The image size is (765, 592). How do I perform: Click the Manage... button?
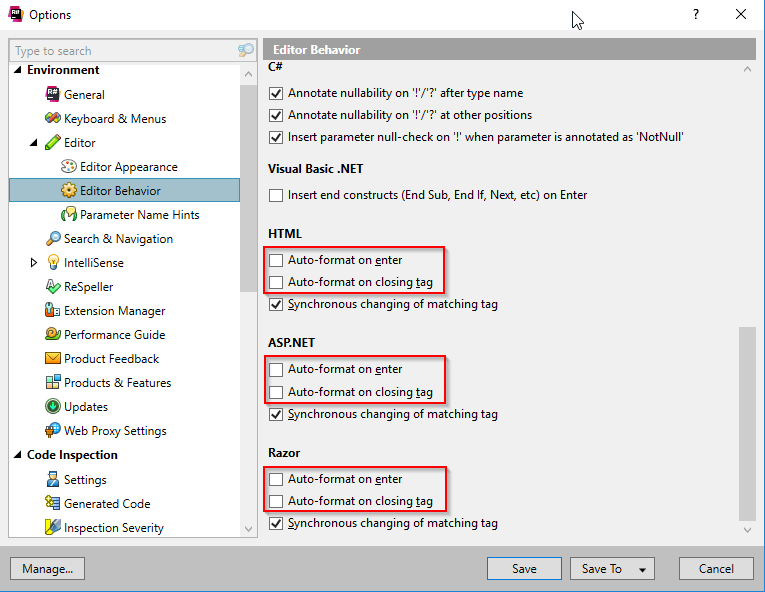47,569
